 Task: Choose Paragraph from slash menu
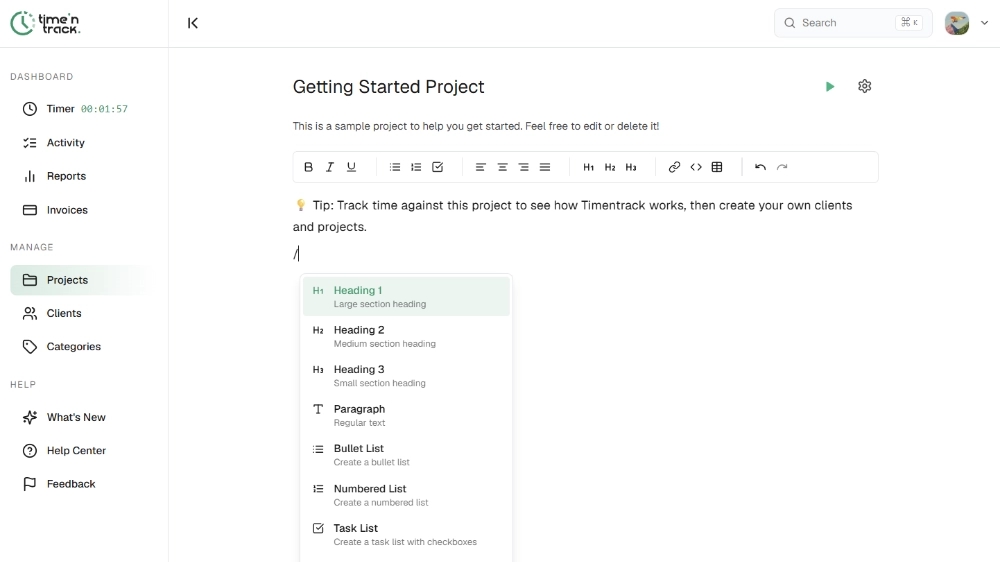click(x=406, y=415)
